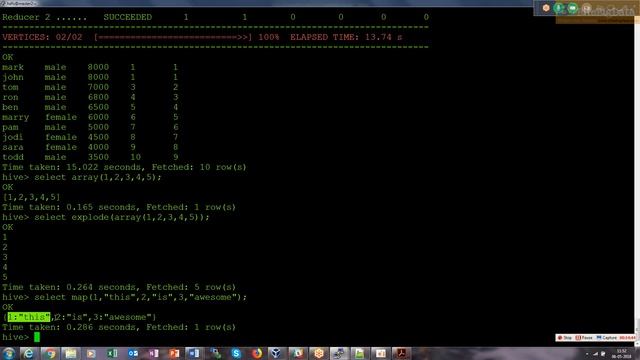Image resolution: width=640 pixels, height=360 pixels.
Task: Click the 'john male 8000' row
Action: click(x=90, y=77)
